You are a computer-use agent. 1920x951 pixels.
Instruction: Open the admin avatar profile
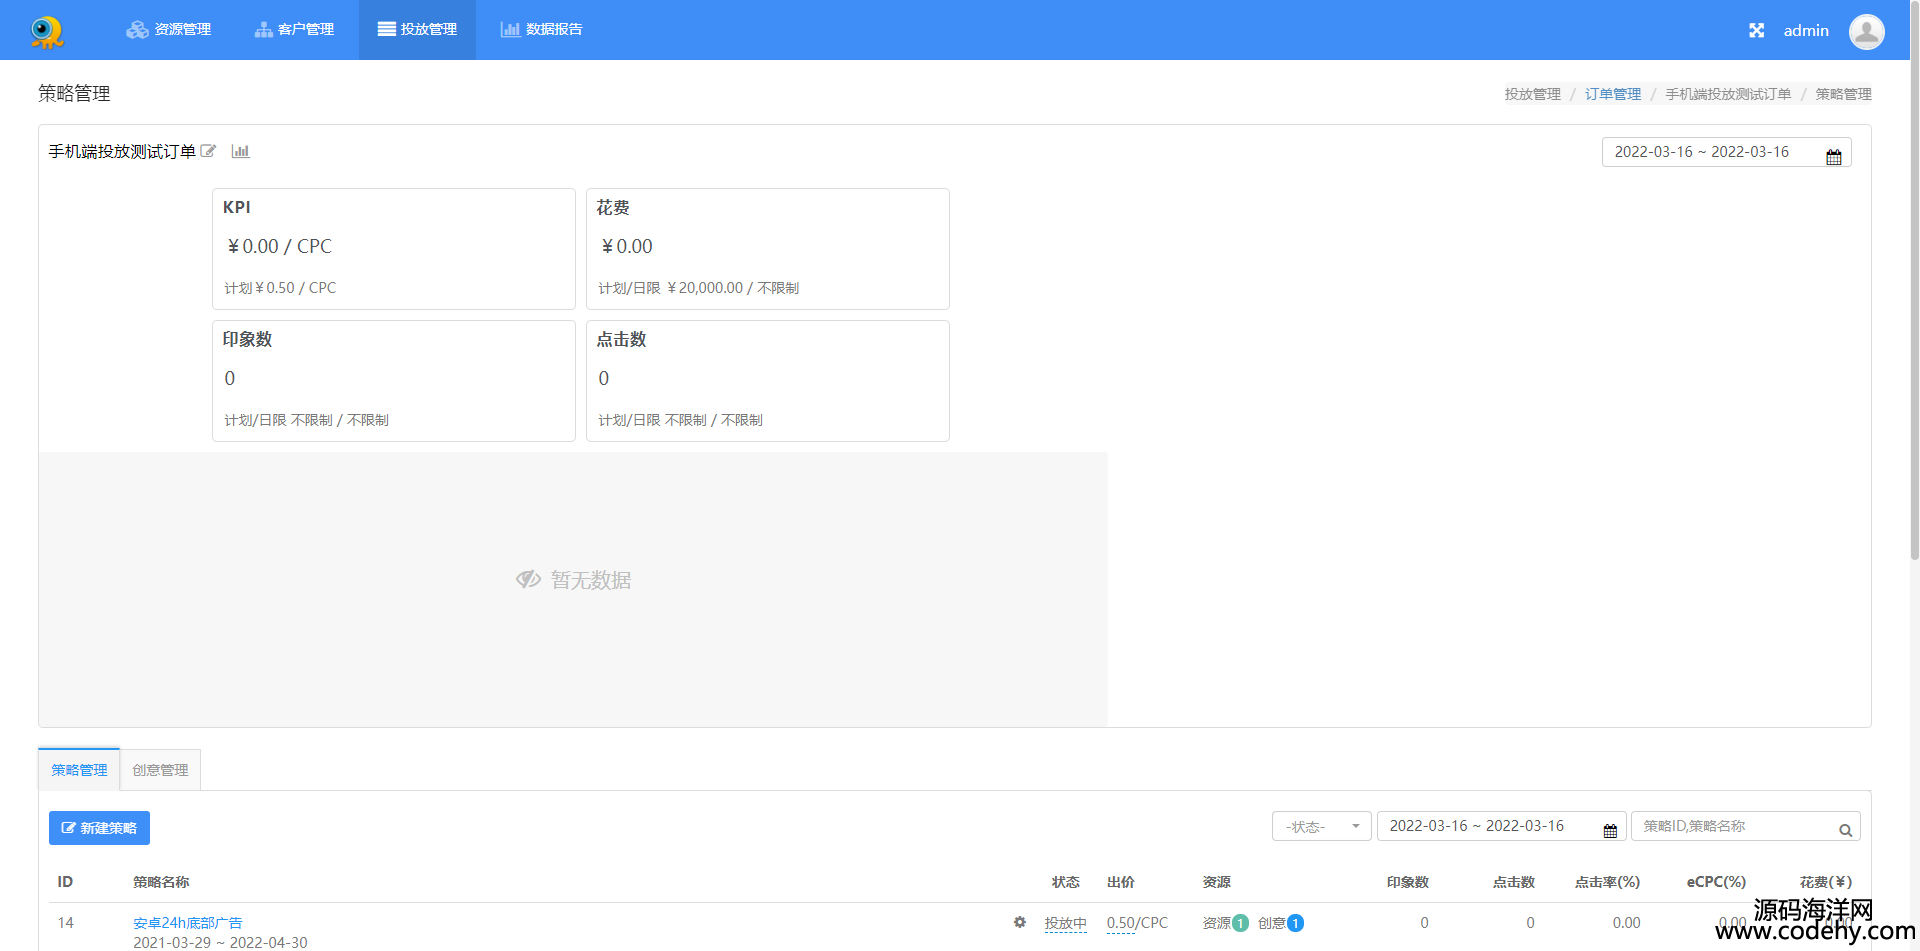point(1866,31)
